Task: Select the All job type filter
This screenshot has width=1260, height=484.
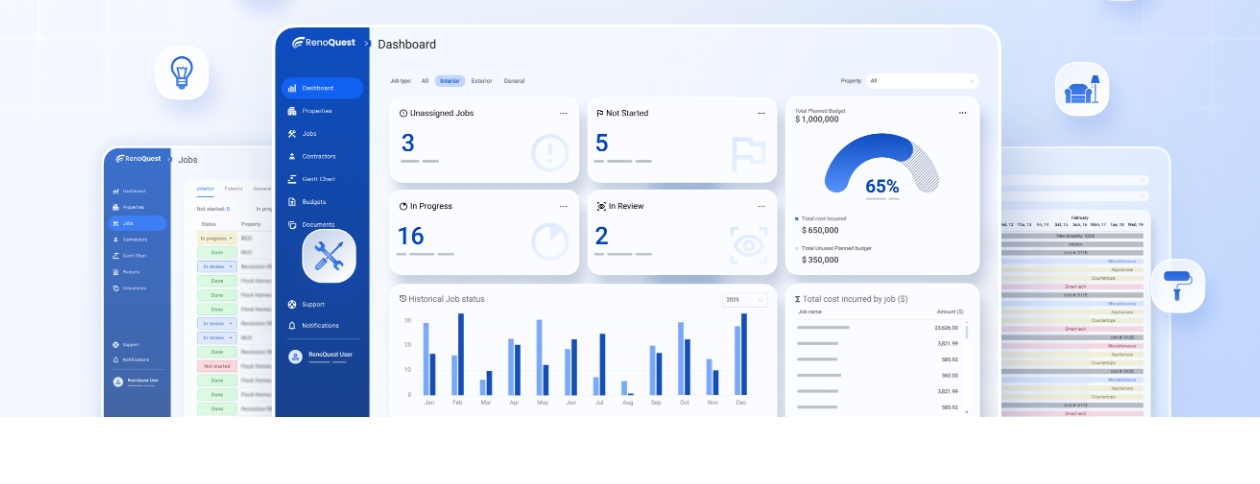Action: click(x=425, y=81)
